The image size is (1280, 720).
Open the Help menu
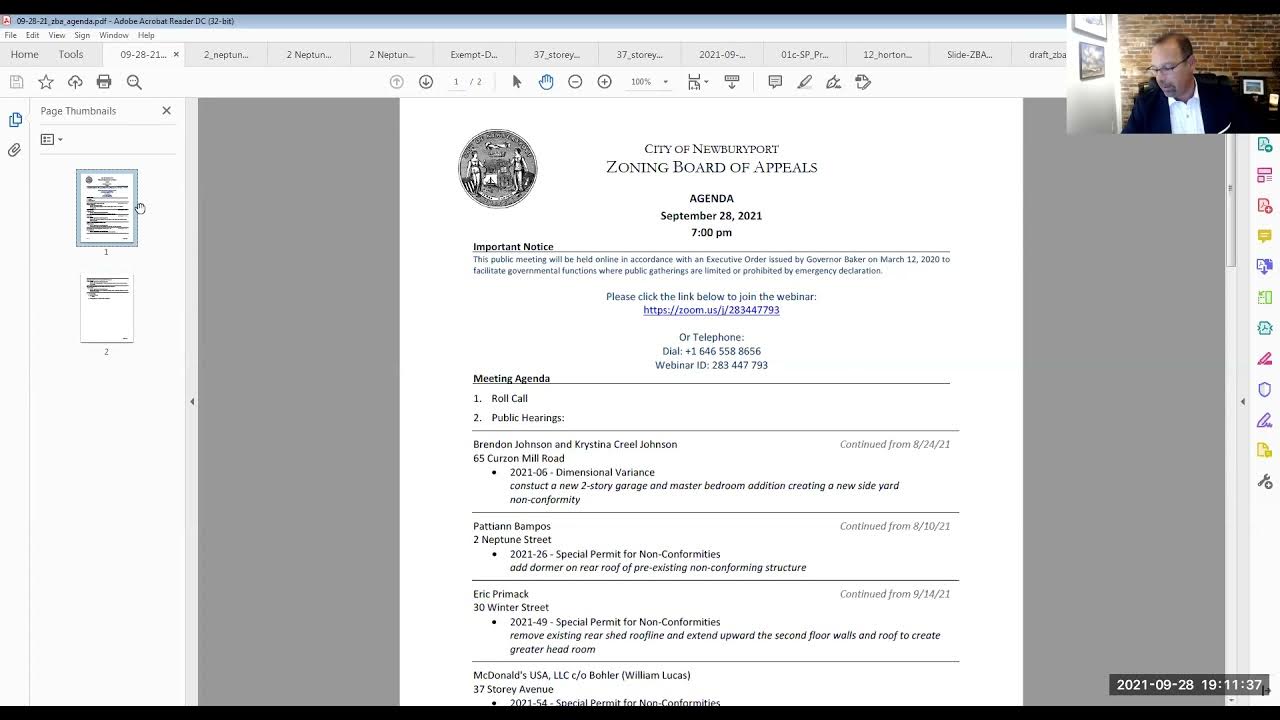[x=146, y=35]
